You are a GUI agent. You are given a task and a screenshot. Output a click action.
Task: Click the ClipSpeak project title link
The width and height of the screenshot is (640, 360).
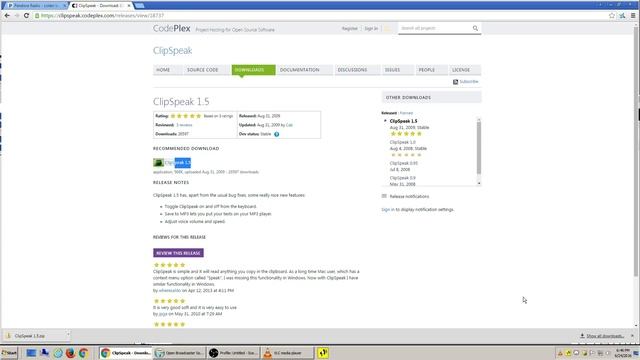point(173,51)
